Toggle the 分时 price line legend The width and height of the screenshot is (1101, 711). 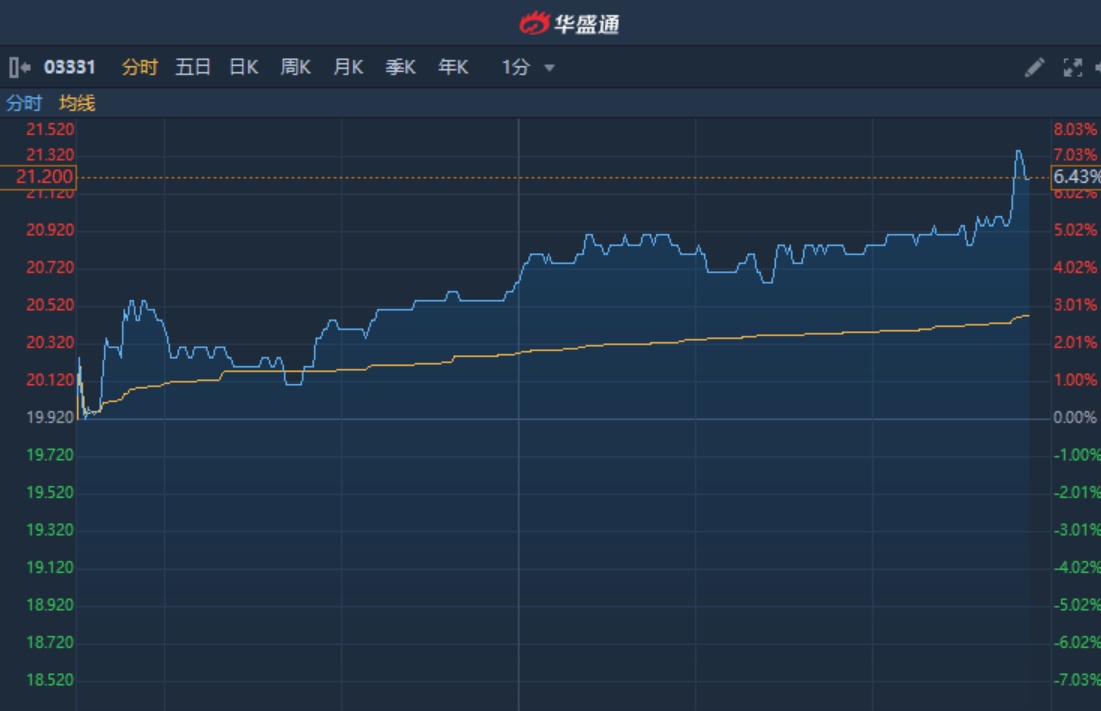[x=24, y=103]
